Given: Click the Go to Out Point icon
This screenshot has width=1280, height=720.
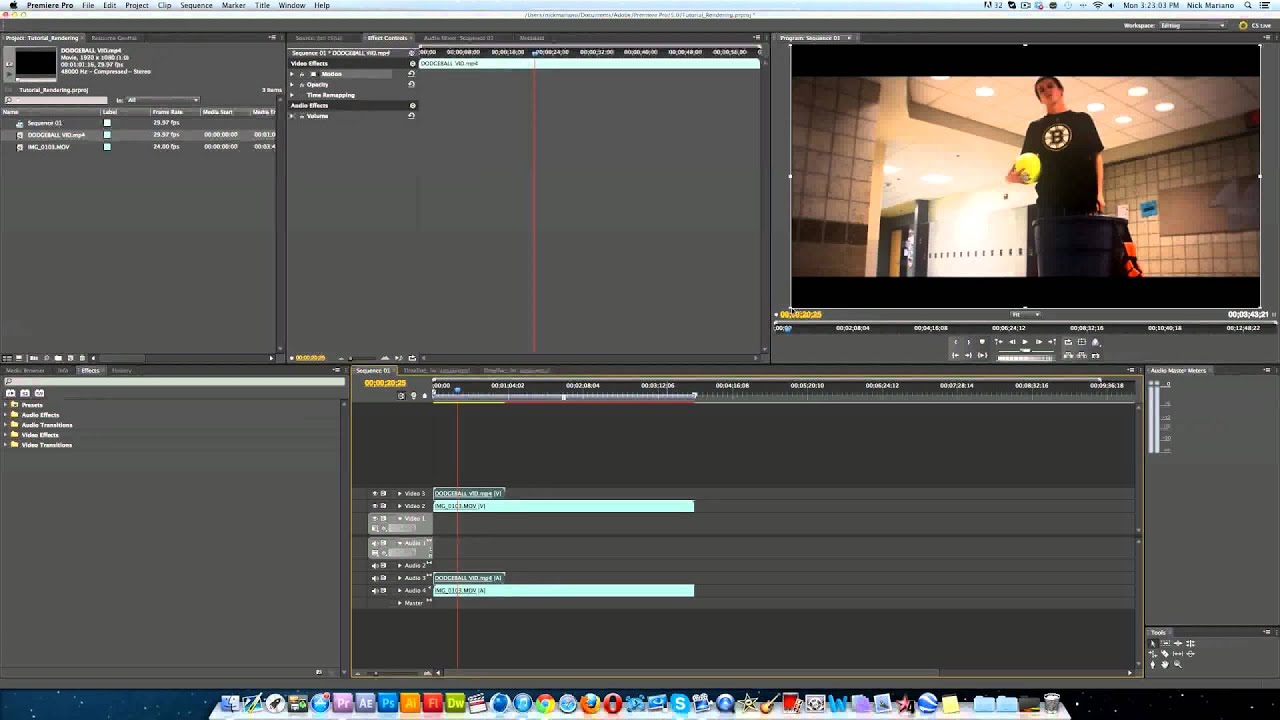Looking at the screenshot, I should pyautogui.click(x=968, y=355).
